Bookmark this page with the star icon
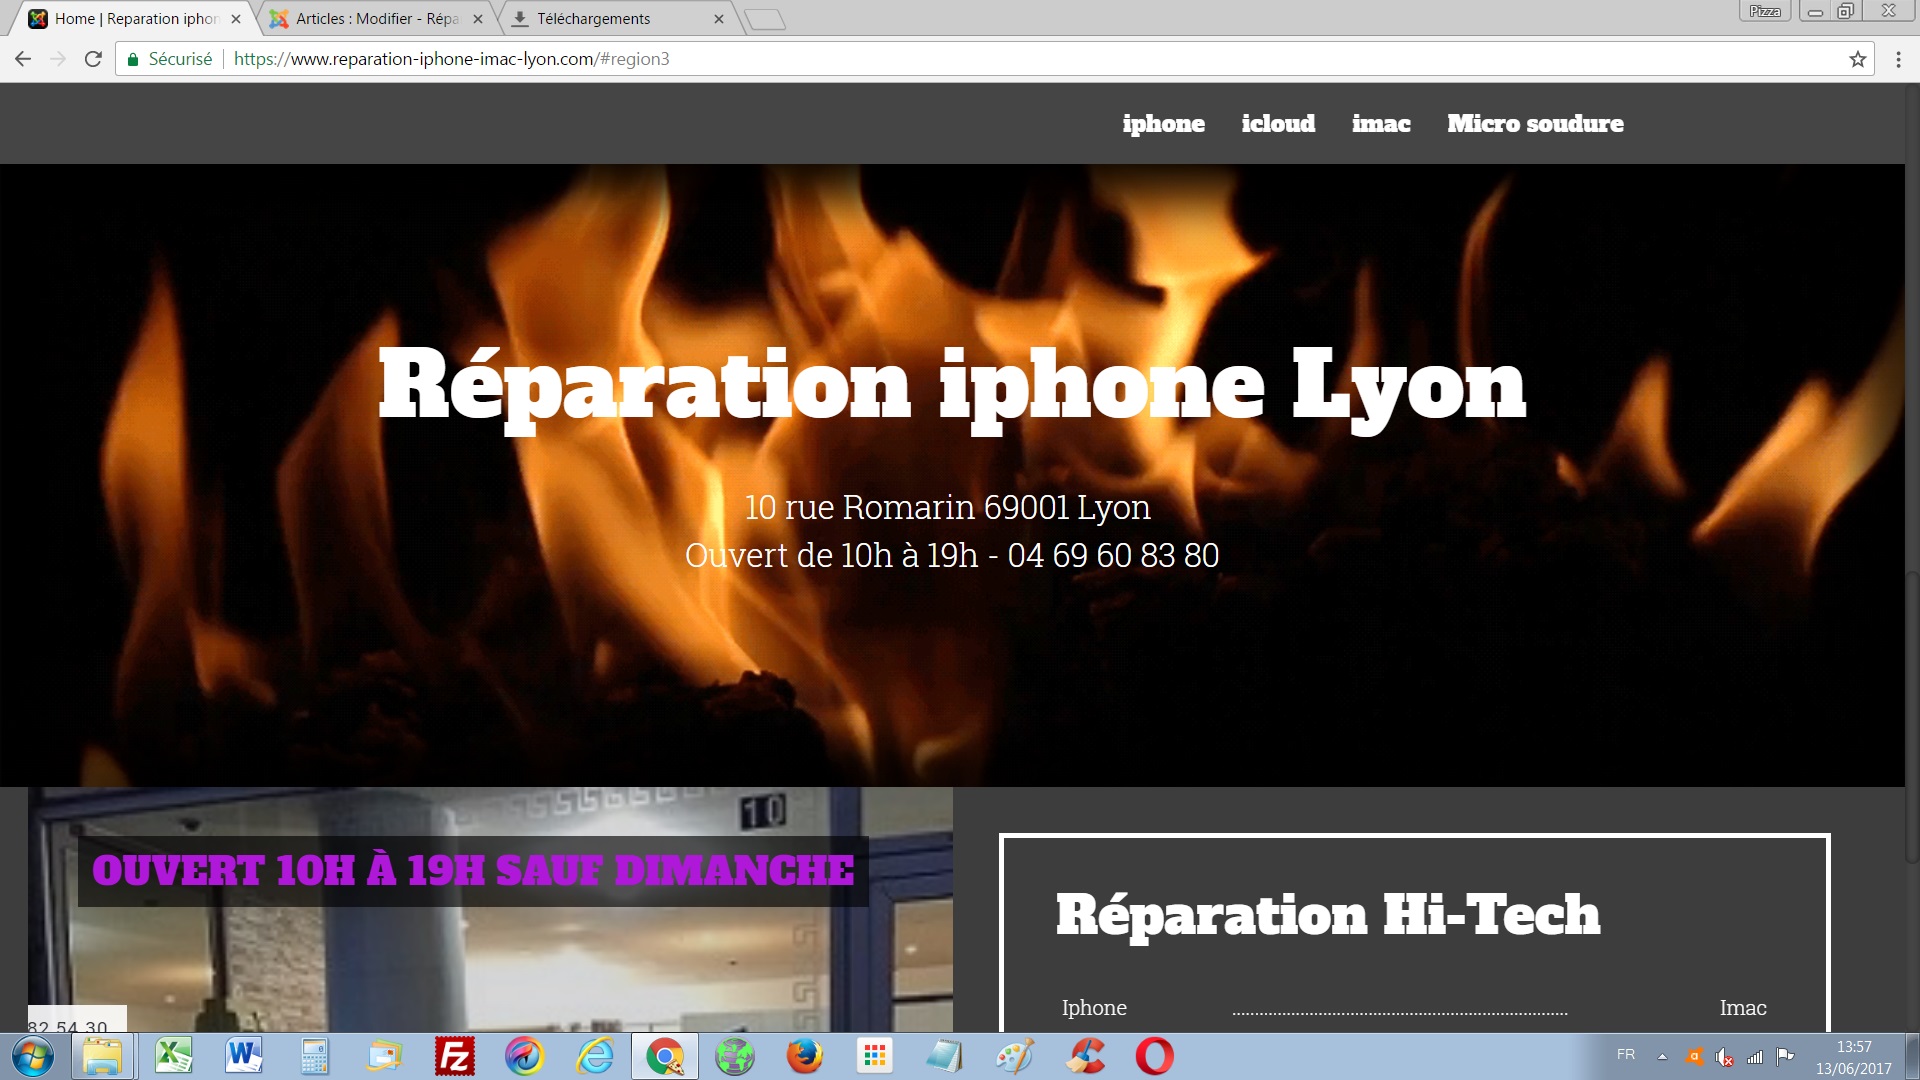This screenshot has height=1080, width=1920. point(1858,59)
